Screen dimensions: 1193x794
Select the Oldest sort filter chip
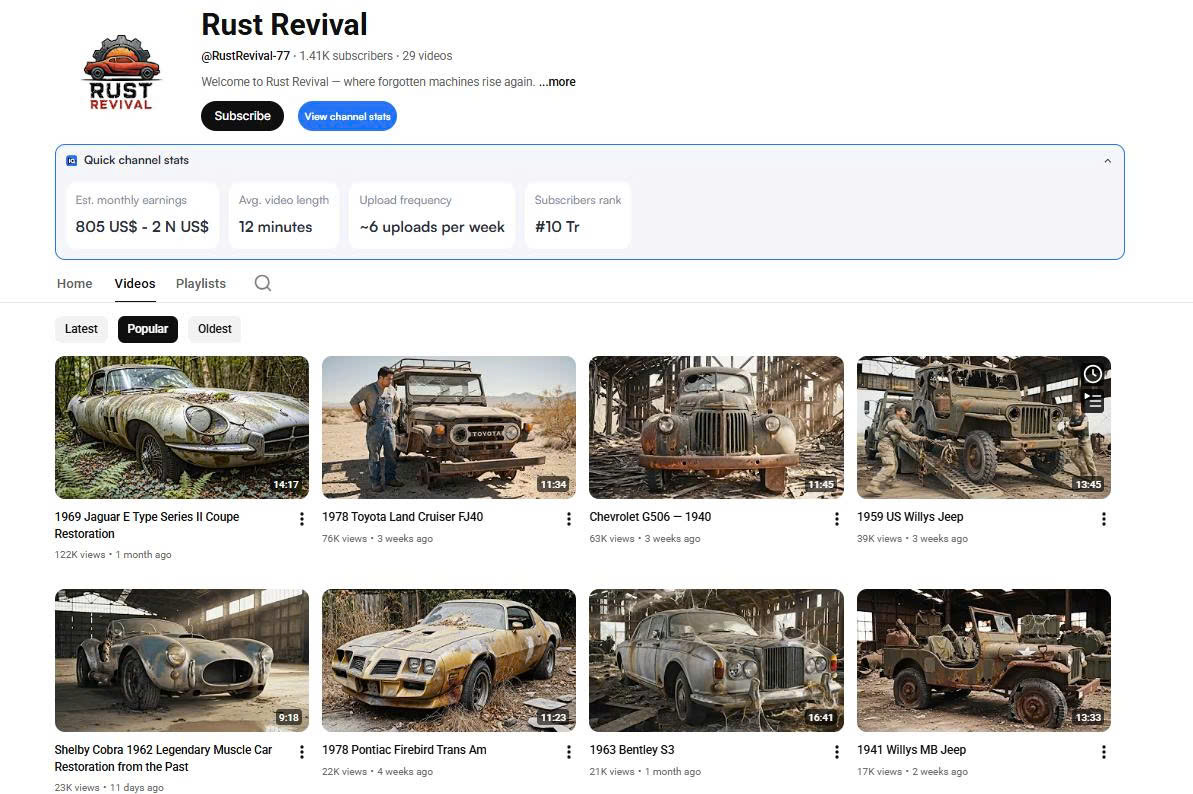(x=214, y=329)
